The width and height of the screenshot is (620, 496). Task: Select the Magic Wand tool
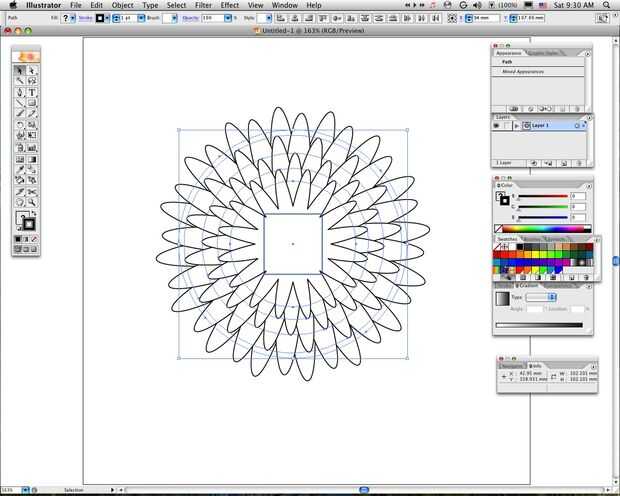pyautogui.click(x=20, y=81)
